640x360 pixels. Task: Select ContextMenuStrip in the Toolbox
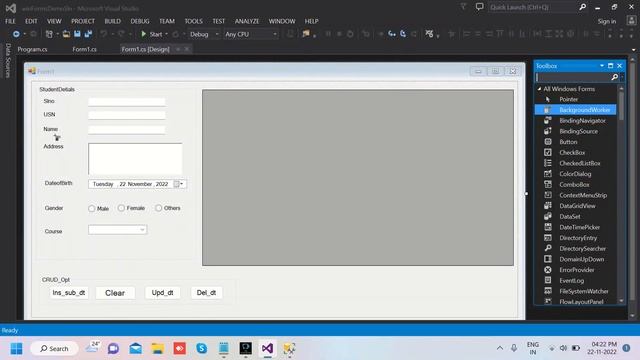[x=576, y=195]
